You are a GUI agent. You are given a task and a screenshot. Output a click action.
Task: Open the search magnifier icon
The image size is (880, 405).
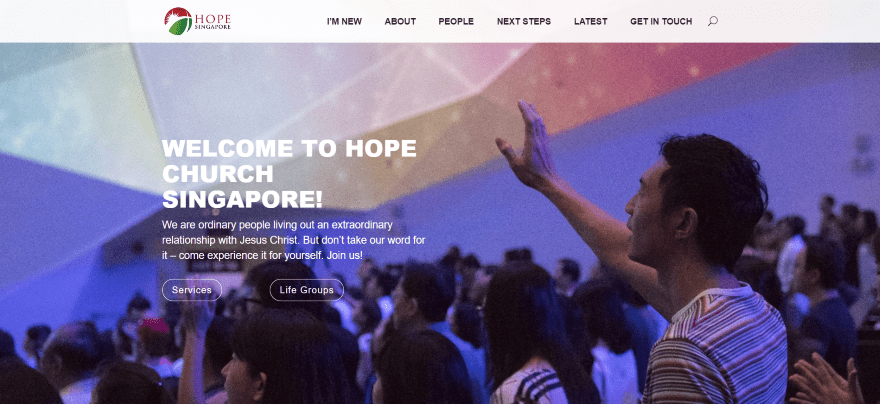point(712,21)
